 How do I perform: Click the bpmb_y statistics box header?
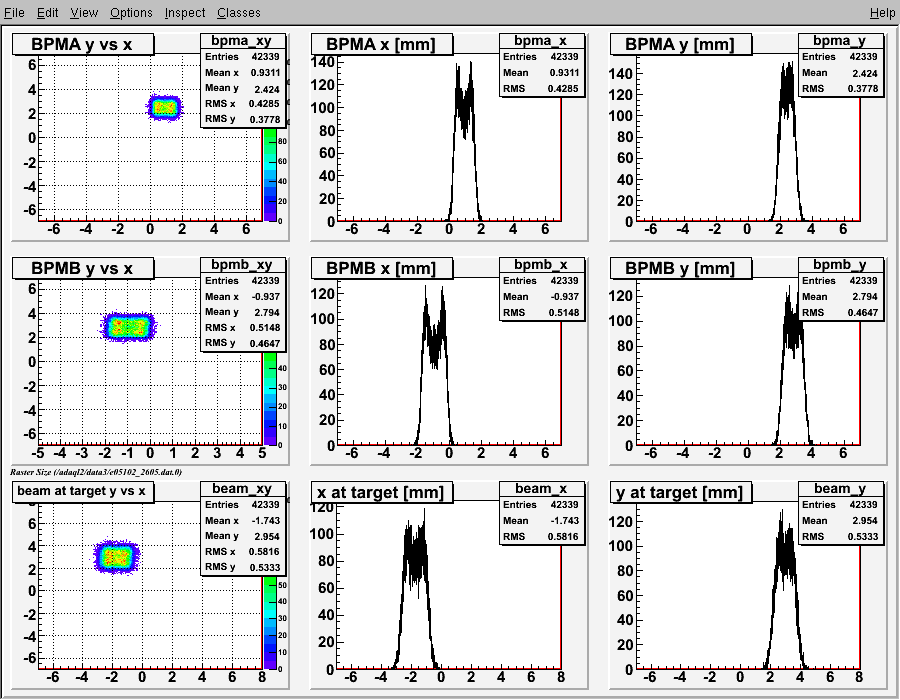pos(840,265)
